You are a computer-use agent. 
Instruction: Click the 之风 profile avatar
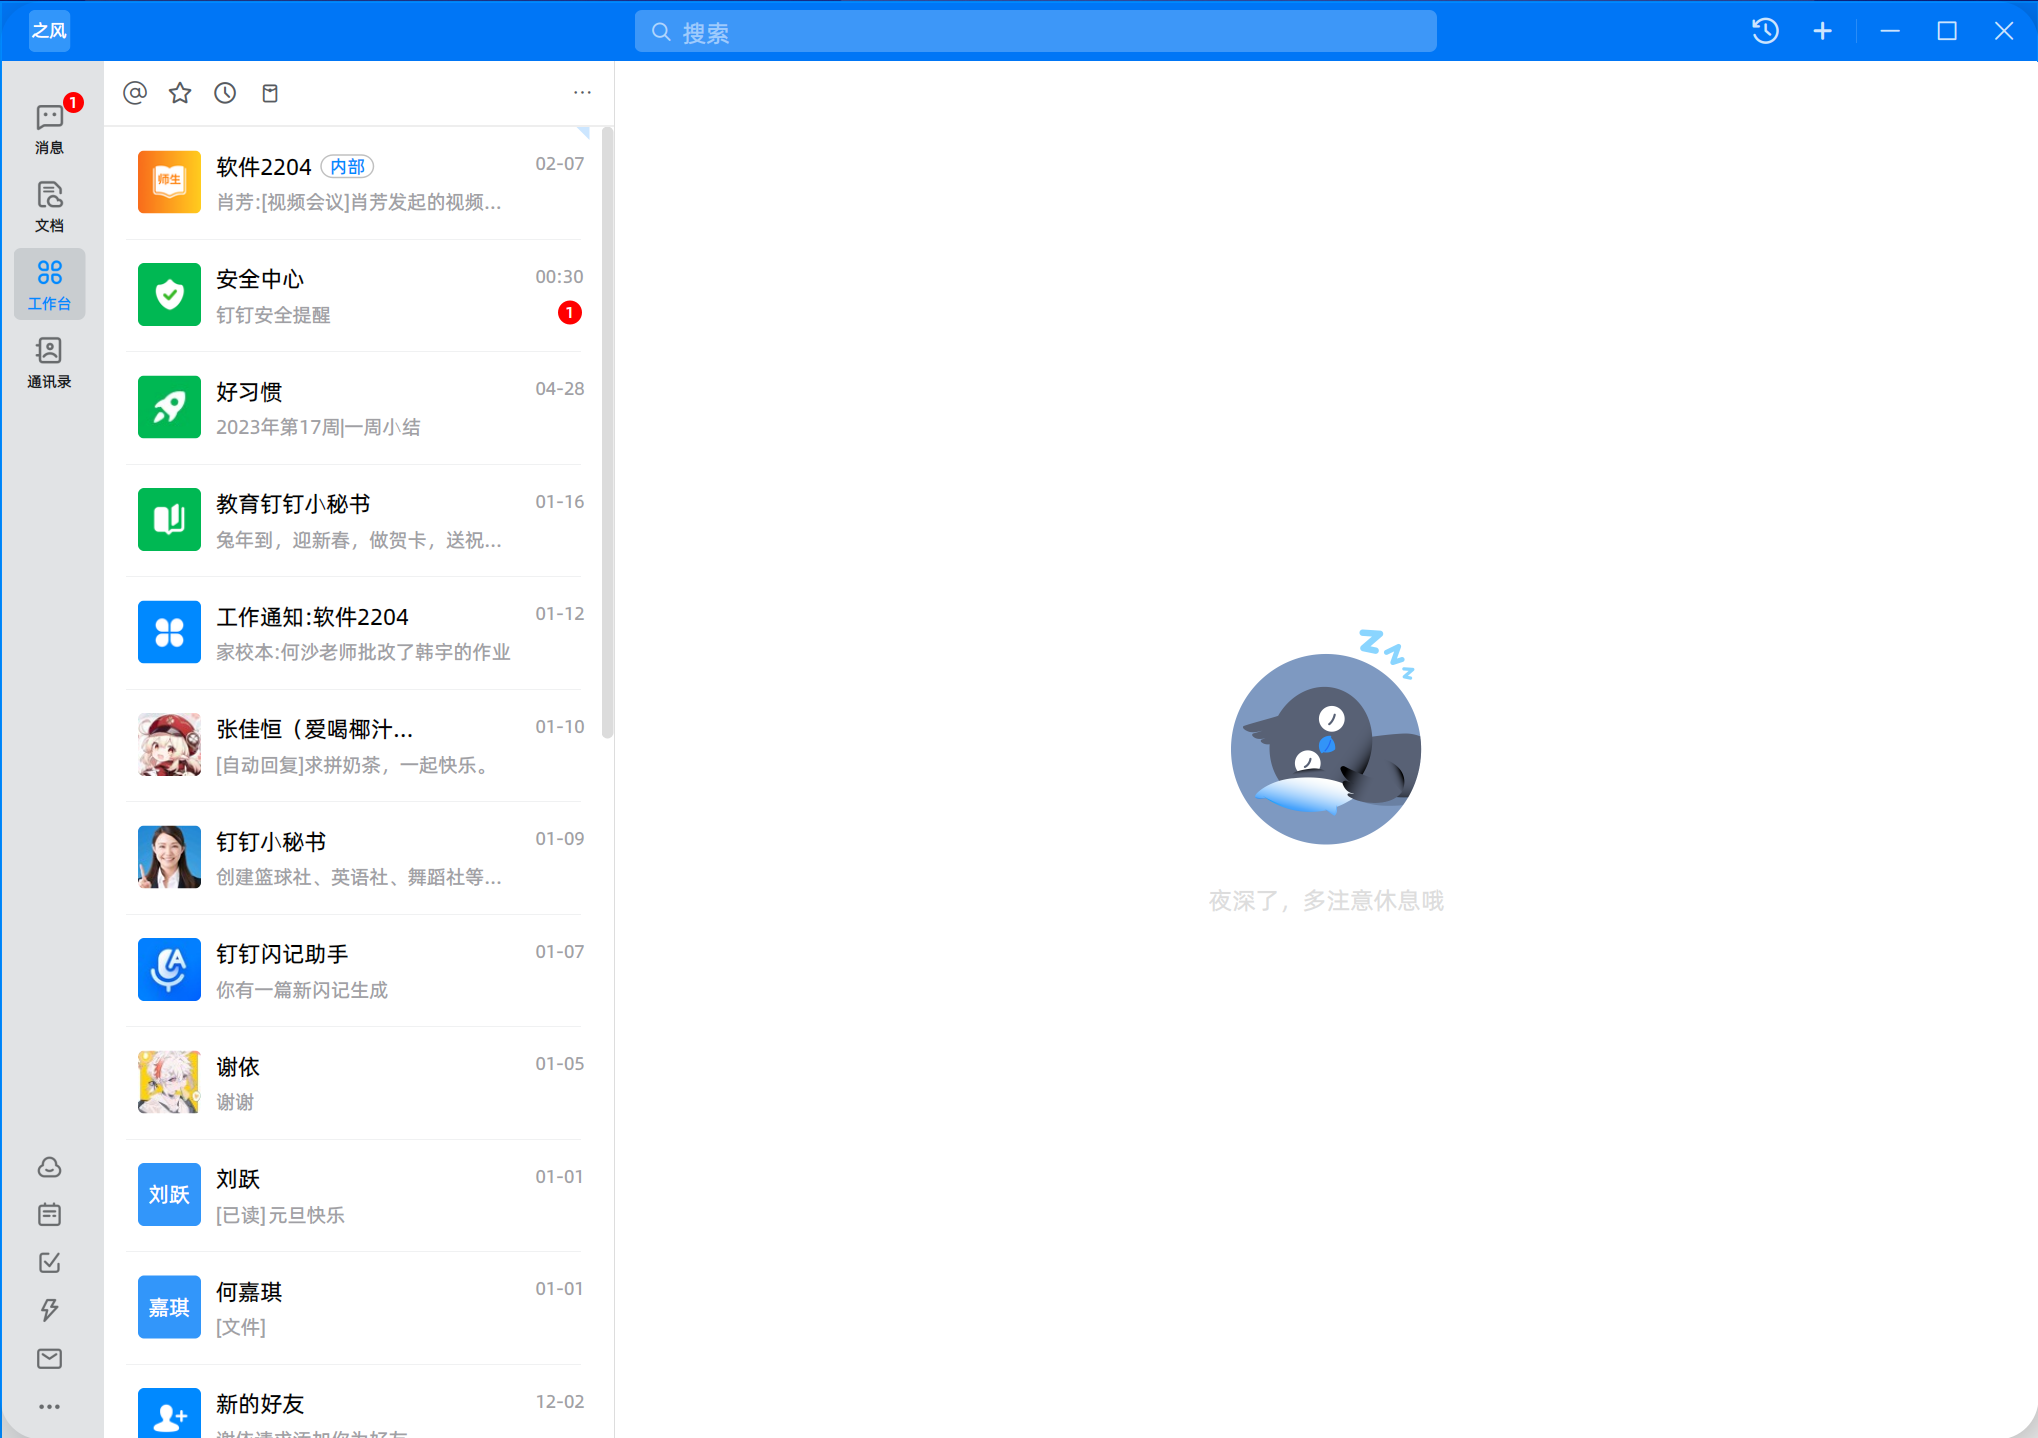(49, 31)
